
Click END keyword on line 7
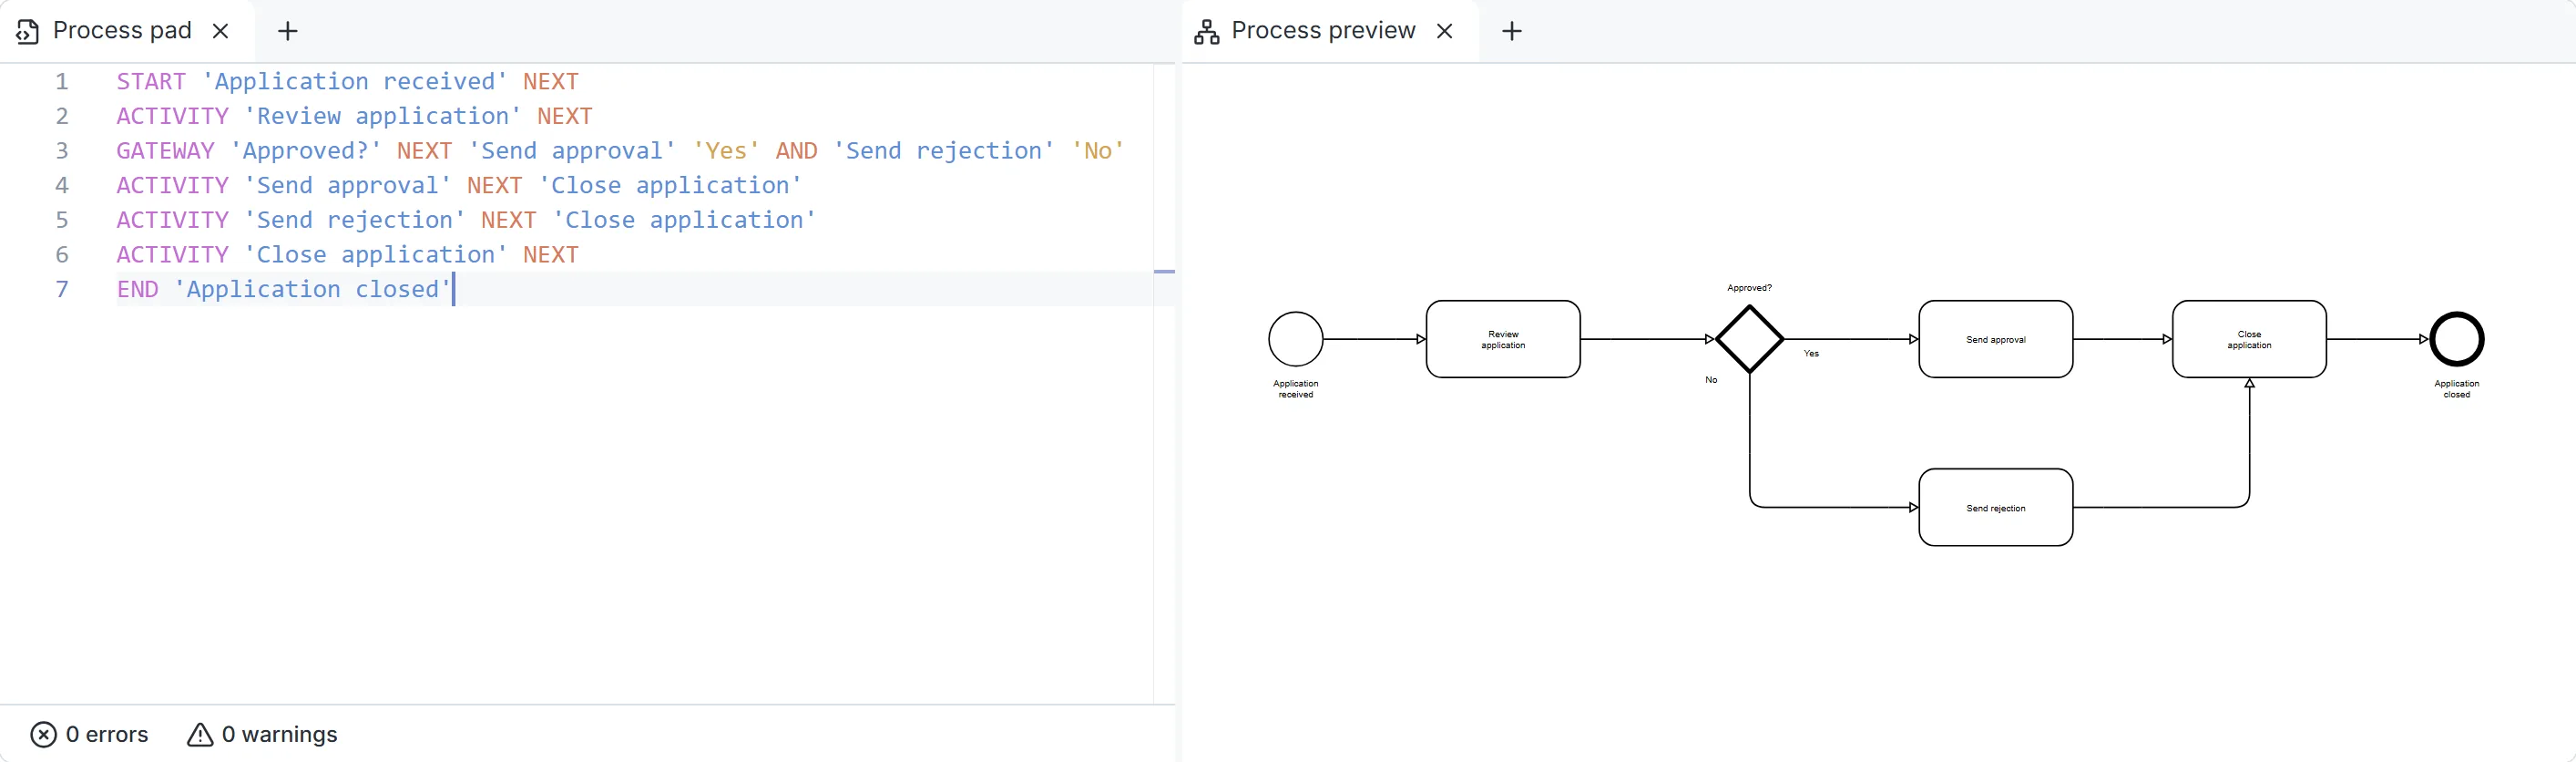pos(137,290)
